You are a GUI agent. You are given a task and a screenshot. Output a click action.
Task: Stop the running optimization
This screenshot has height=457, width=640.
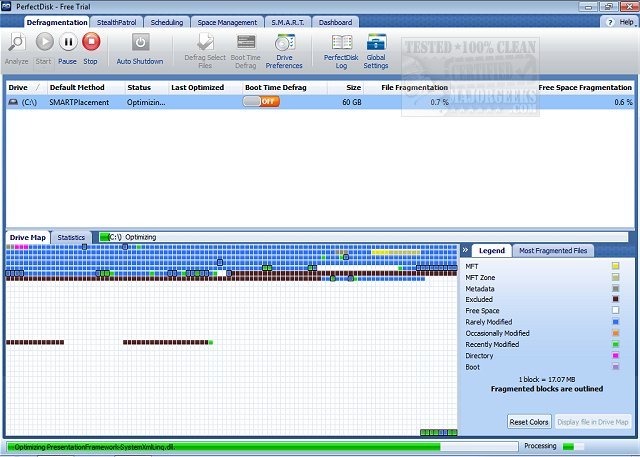coord(91,43)
